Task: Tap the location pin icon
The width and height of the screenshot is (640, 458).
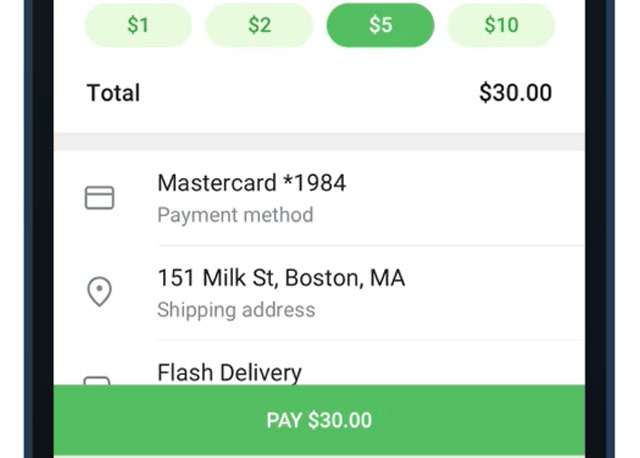Action: click(x=99, y=292)
